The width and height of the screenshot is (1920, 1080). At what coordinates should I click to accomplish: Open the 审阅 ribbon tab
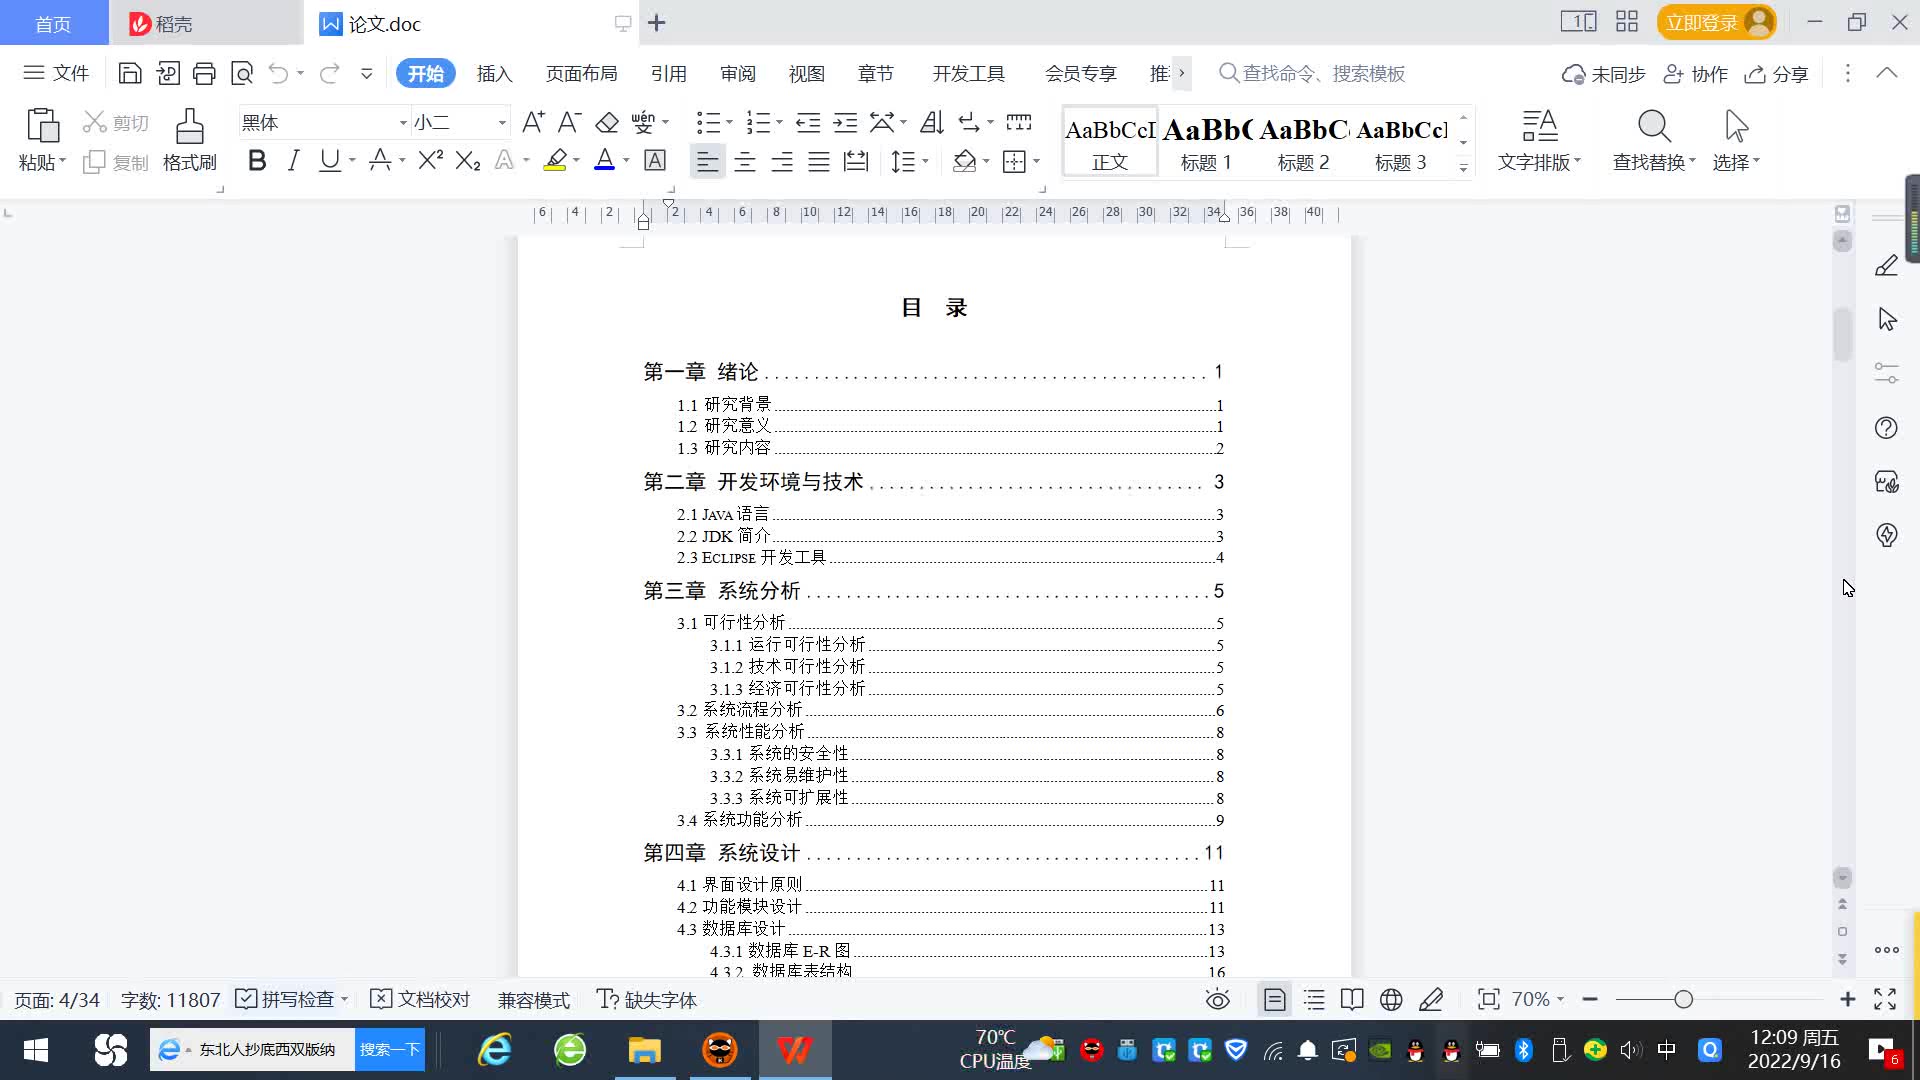738,73
